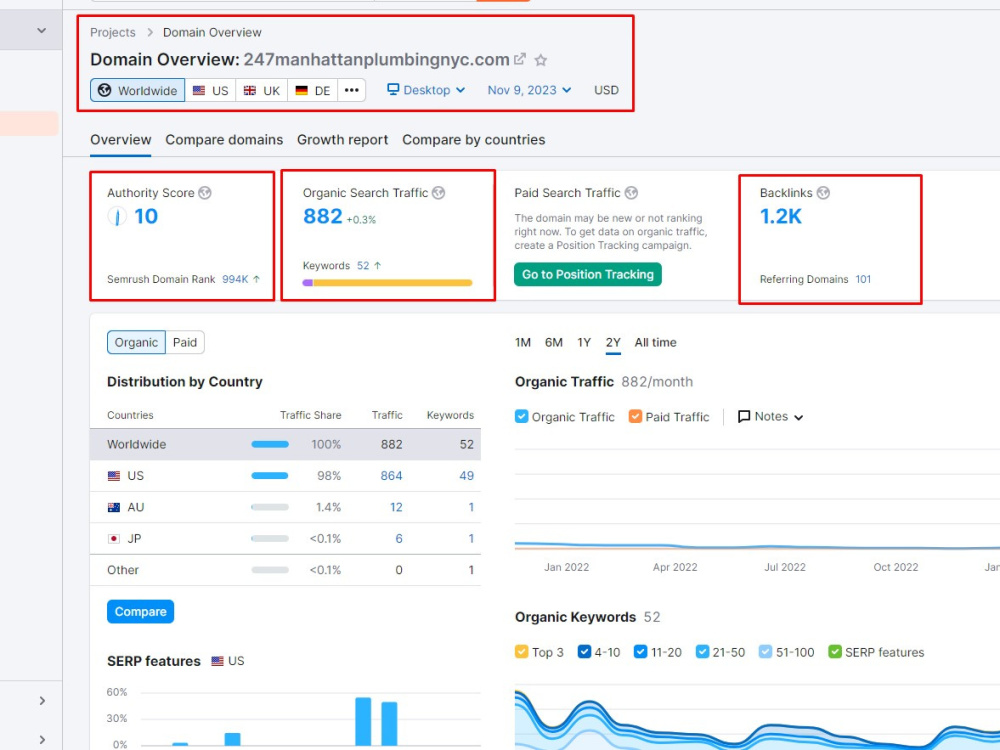Screen dimensions: 1000x750
Task: Click Worldwide traffic share bar
Action: 270,445
